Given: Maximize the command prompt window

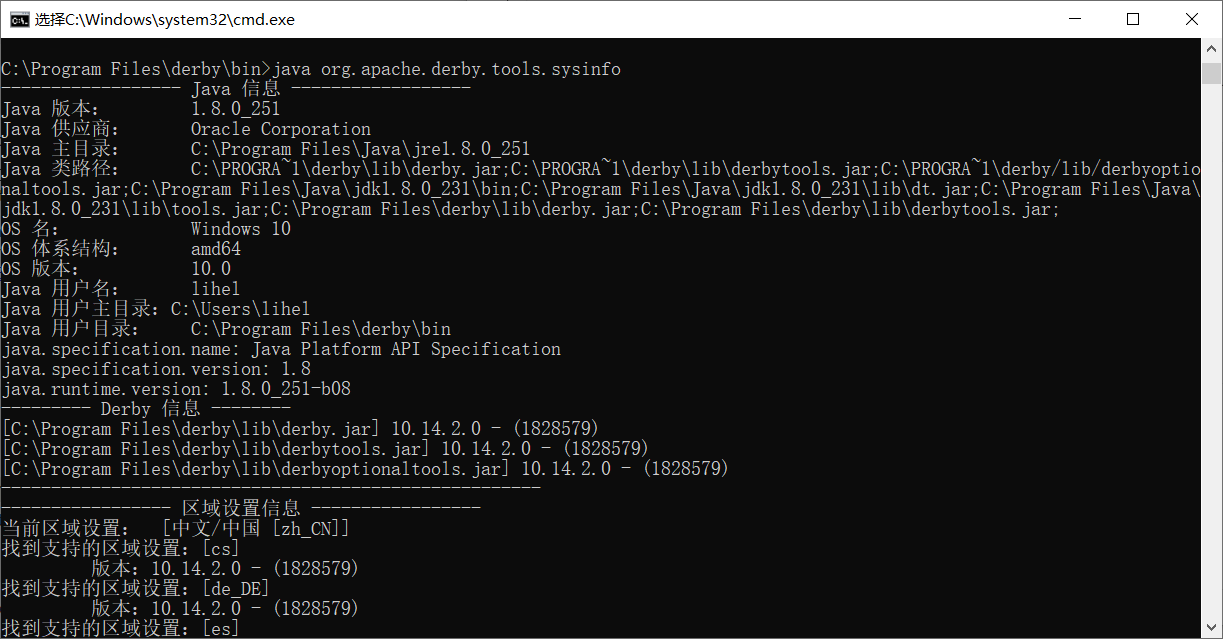Looking at the screenshot, I should pyautogui.click(x=1132, y=19).
